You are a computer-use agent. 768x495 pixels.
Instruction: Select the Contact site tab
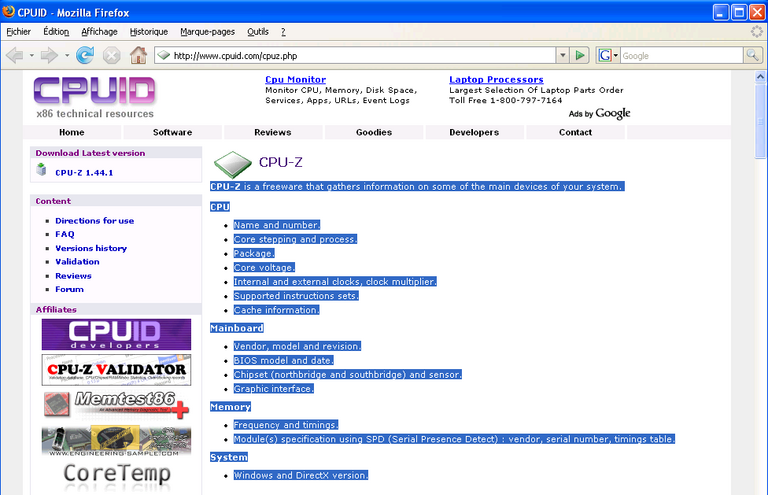[576, 132]
